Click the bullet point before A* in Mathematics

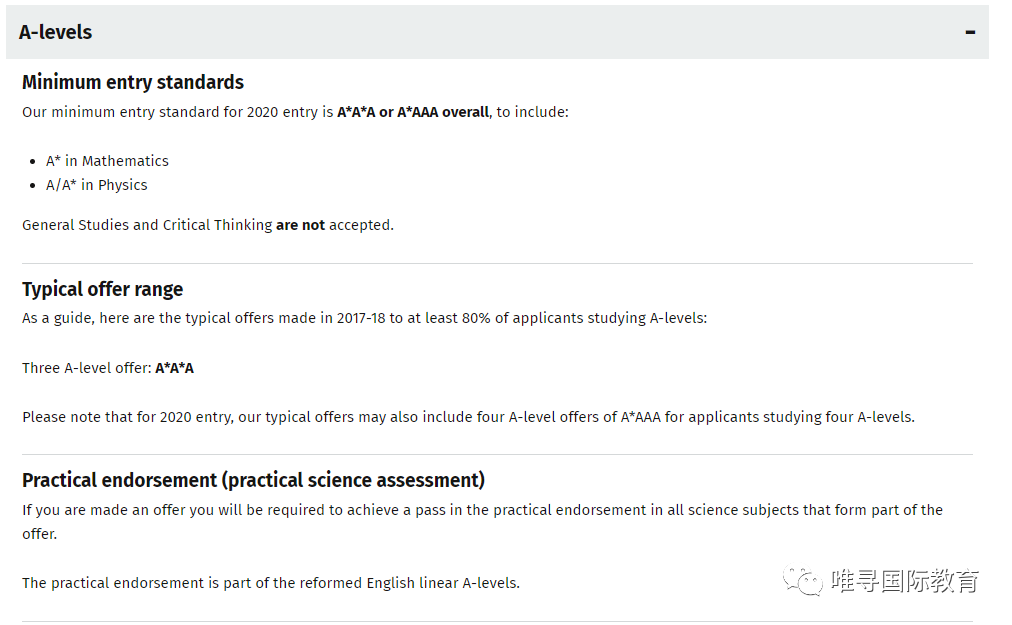coord(32,161)
